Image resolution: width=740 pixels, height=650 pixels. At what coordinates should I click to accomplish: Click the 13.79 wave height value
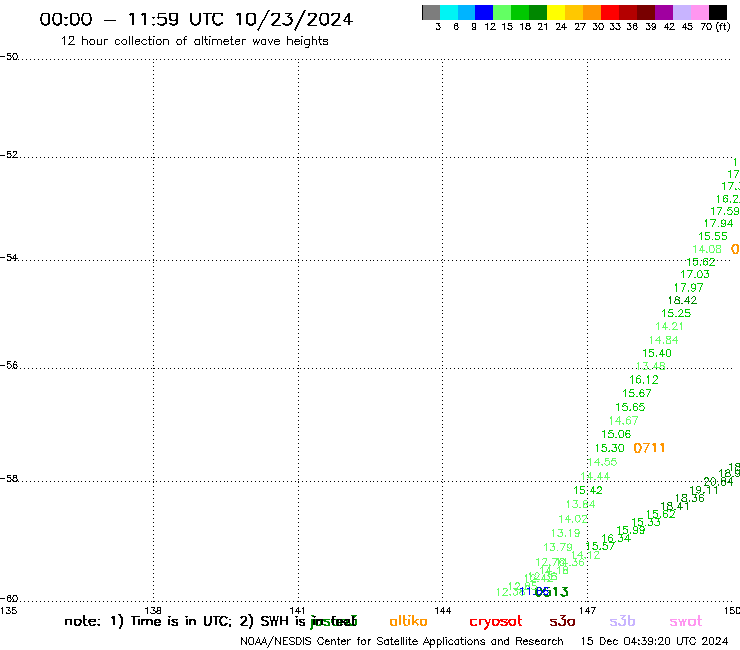558,548
